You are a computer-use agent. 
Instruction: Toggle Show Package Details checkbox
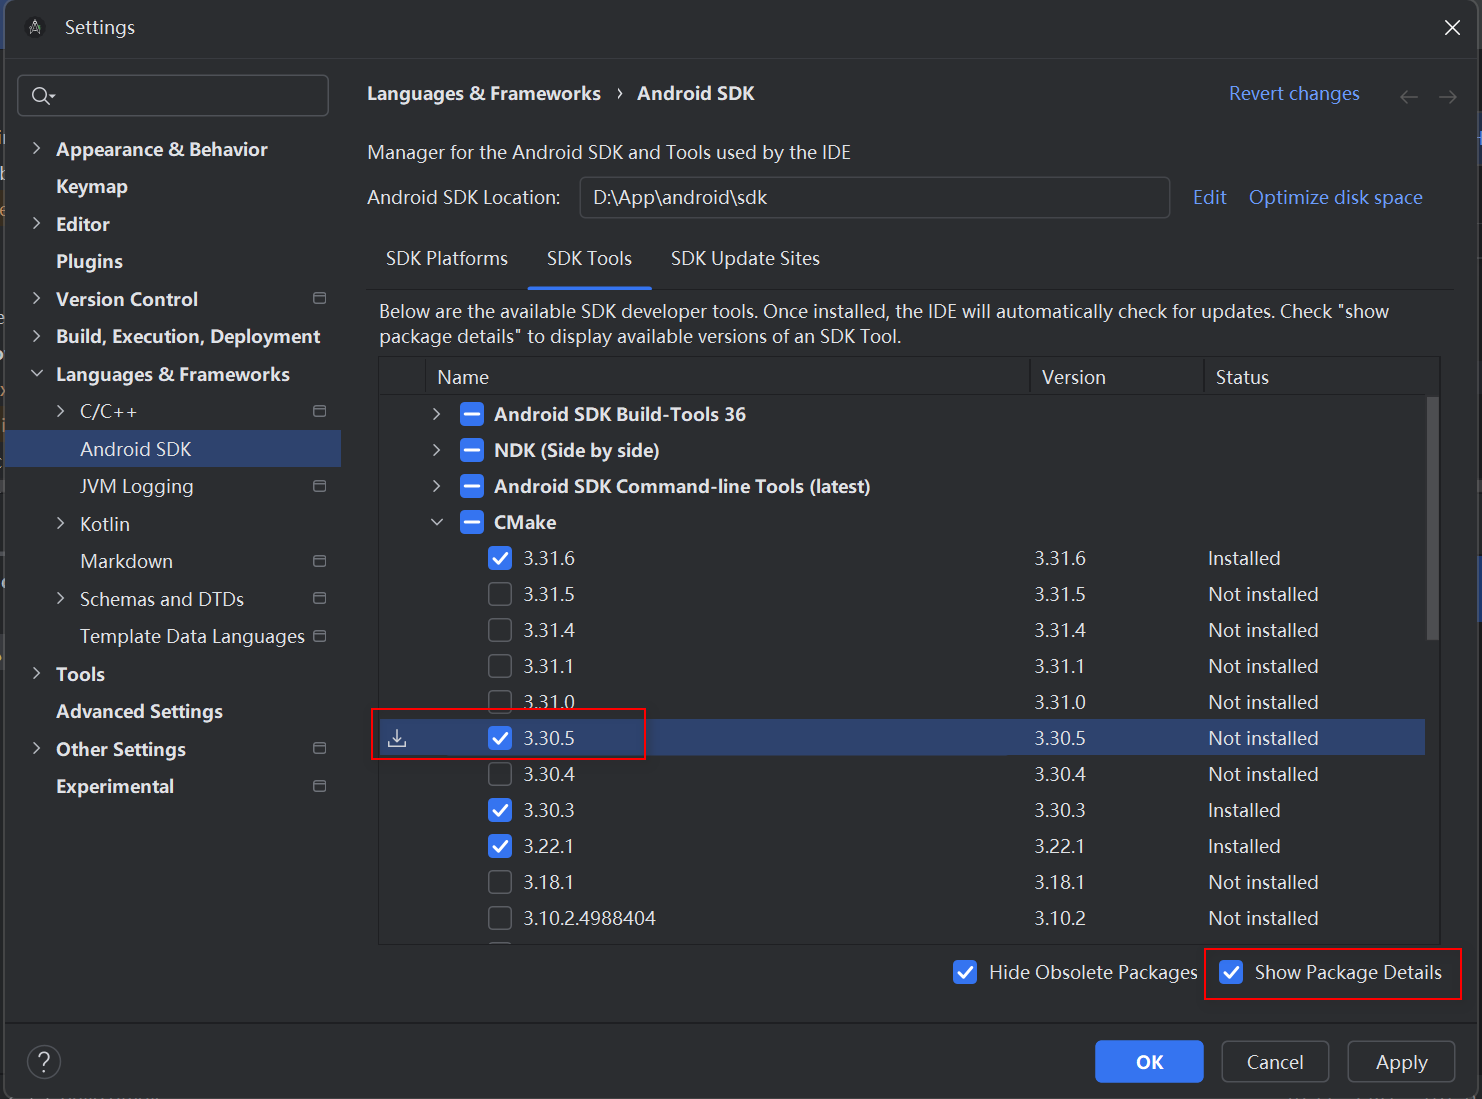tap(1231, 972)
